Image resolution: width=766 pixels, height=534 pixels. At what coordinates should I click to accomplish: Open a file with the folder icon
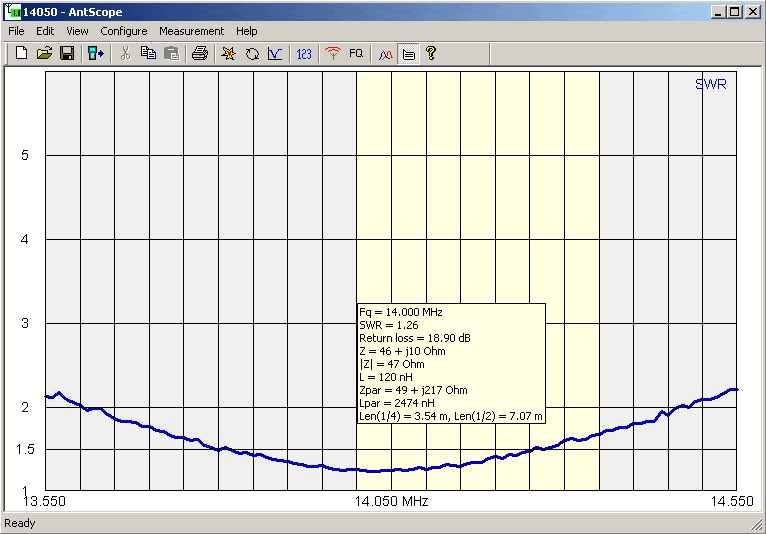[44, 54]
